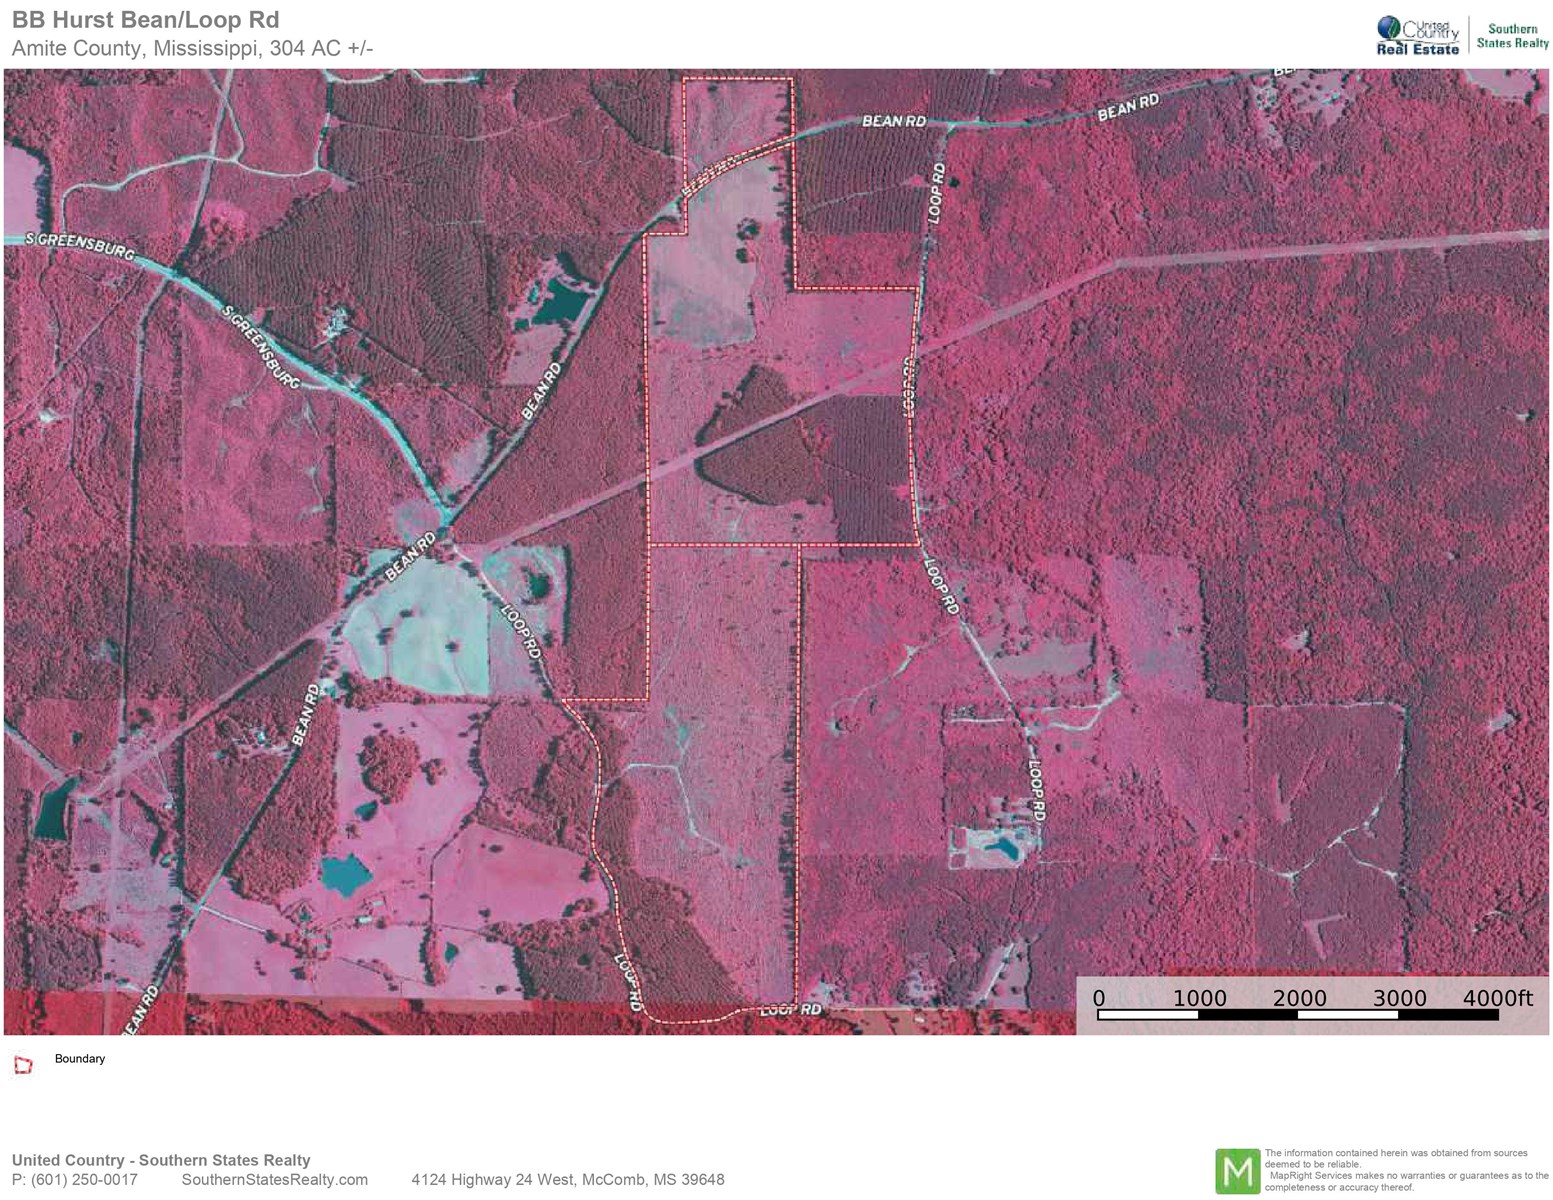Click the 4000ft mark on scale bar

coord(1497,998)
